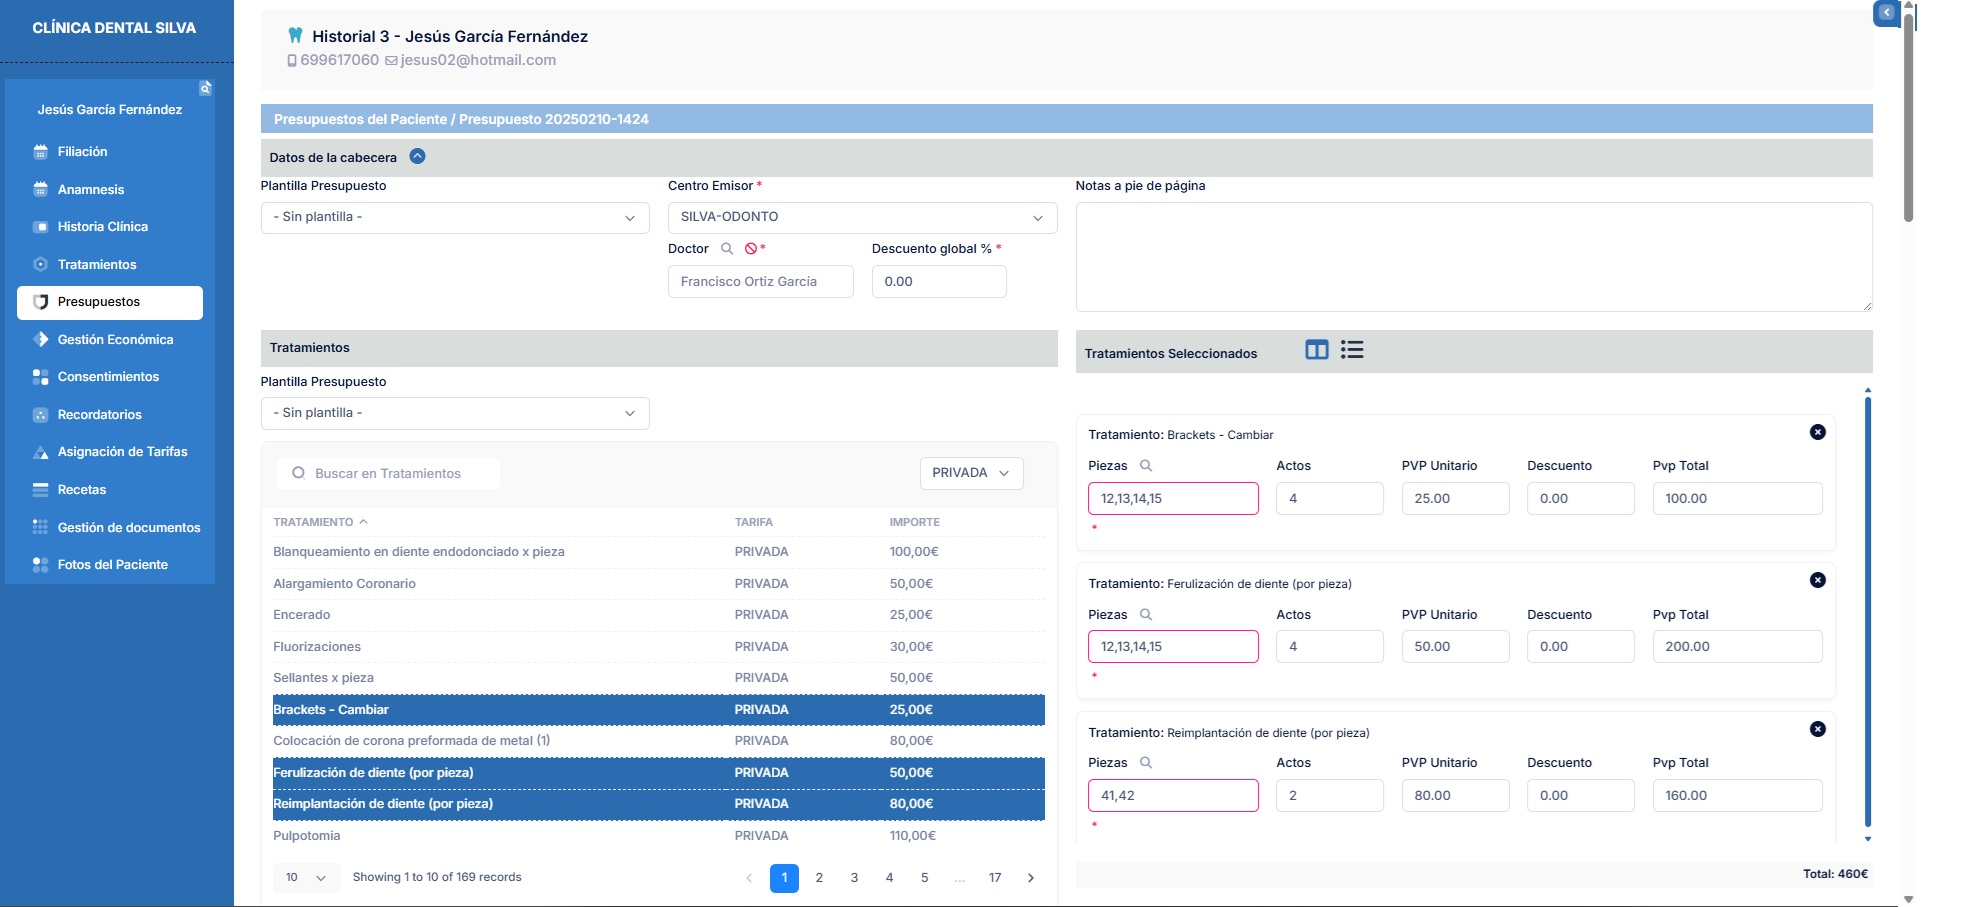
Task: Open Gestión Económica section
Action: coord(110,339)
